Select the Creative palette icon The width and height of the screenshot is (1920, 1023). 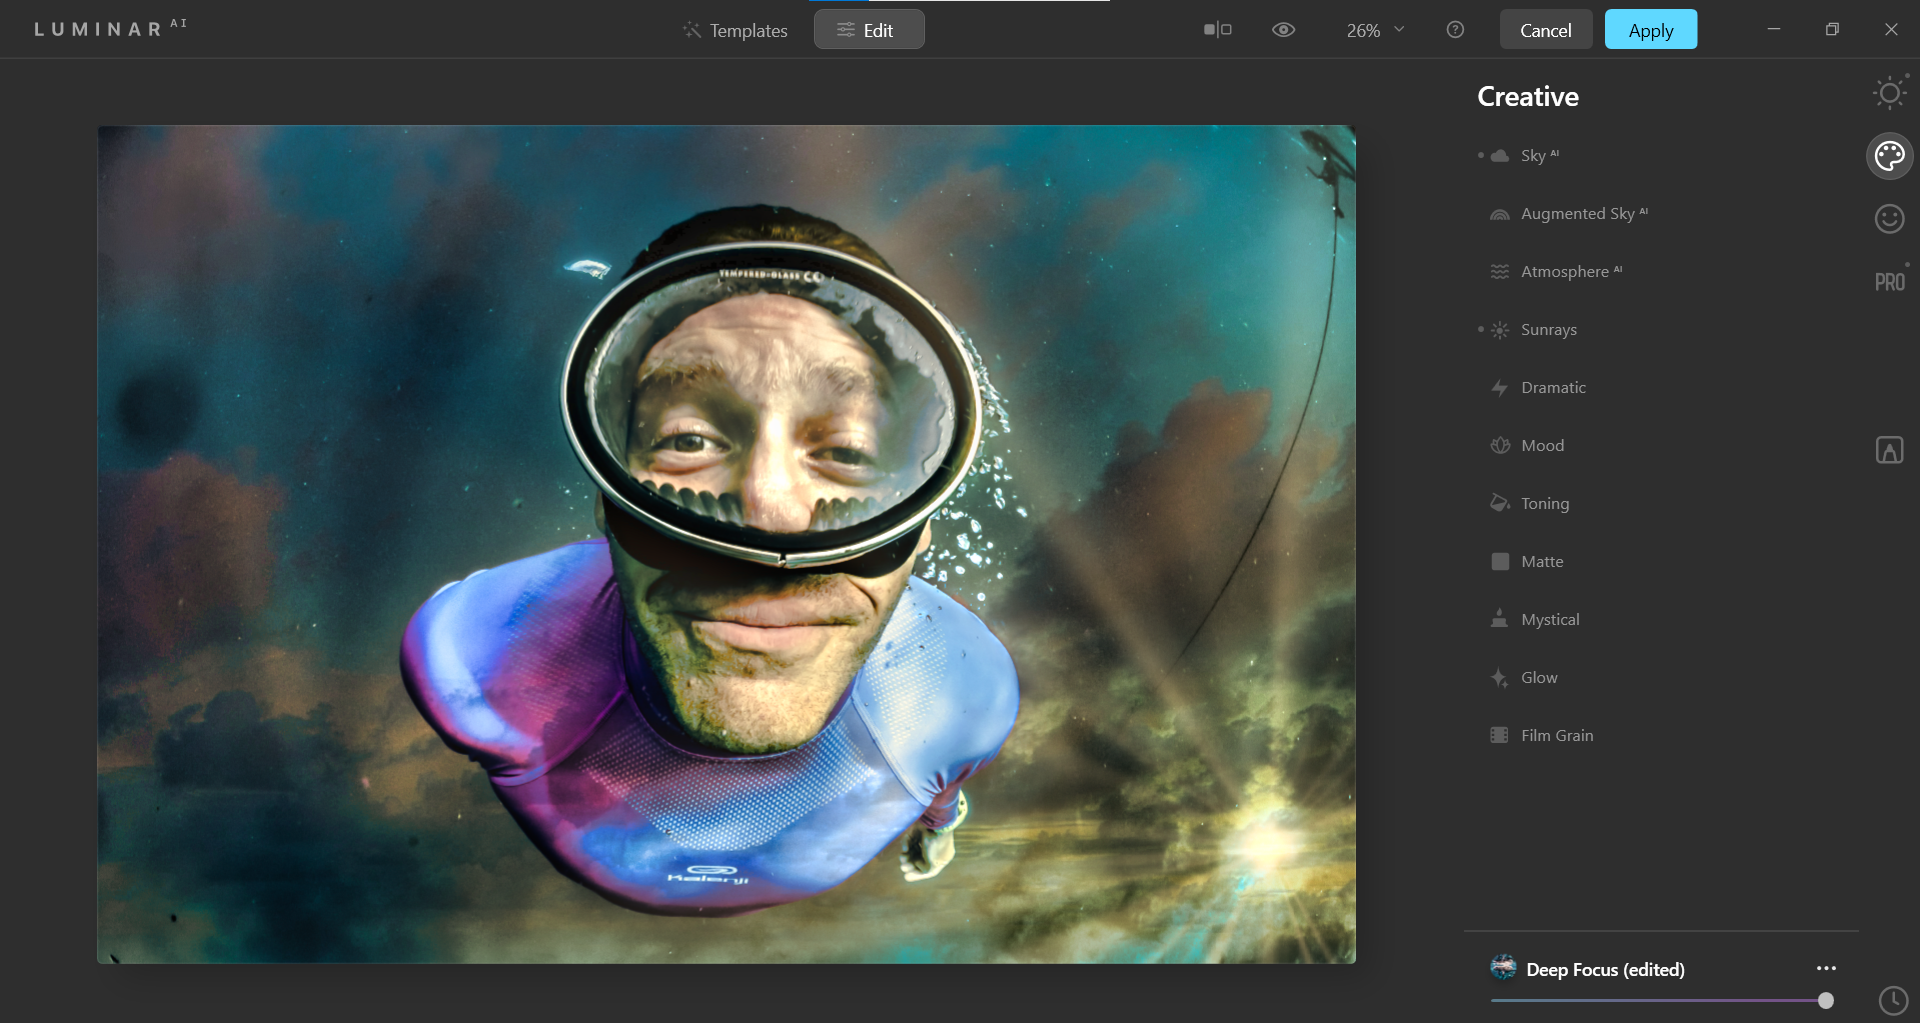click(x=1889, y=156)
